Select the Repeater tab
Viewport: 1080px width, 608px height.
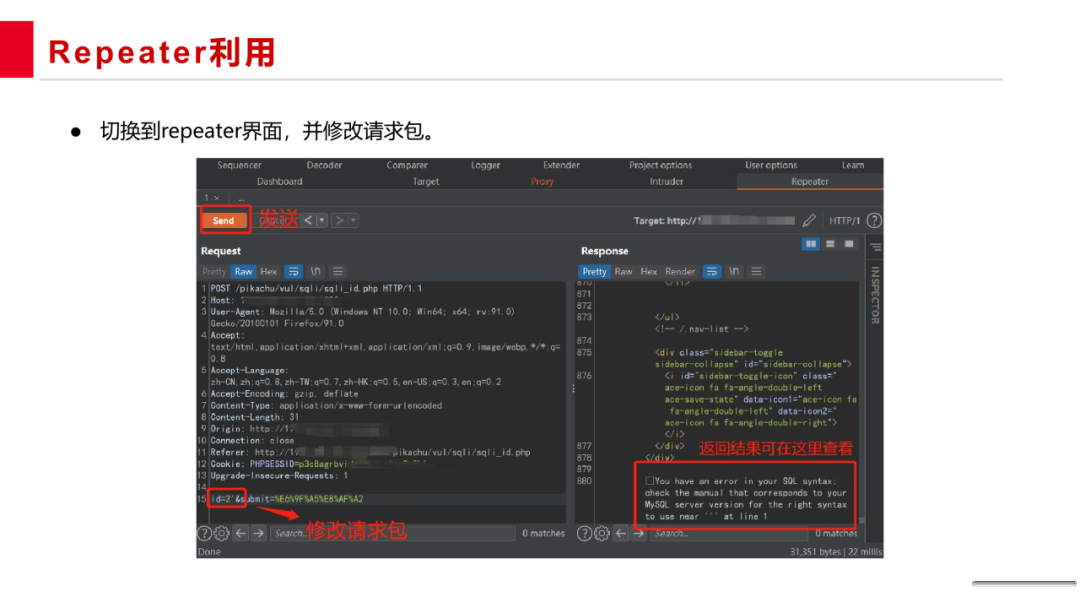tap(810, 182)
